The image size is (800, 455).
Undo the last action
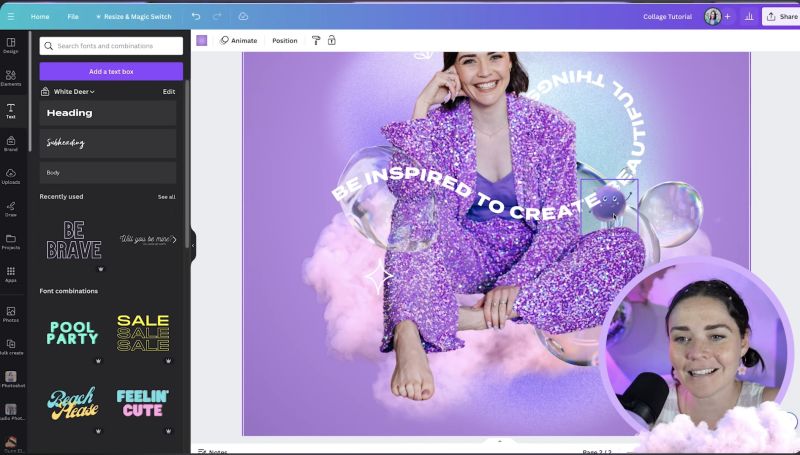[x=196, y=16]
